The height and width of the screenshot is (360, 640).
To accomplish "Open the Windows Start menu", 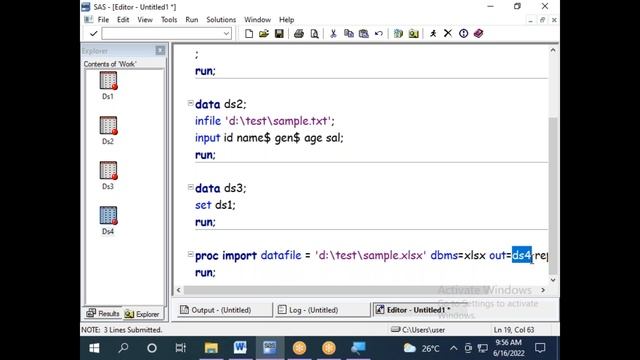I will (x=94, y=348).
